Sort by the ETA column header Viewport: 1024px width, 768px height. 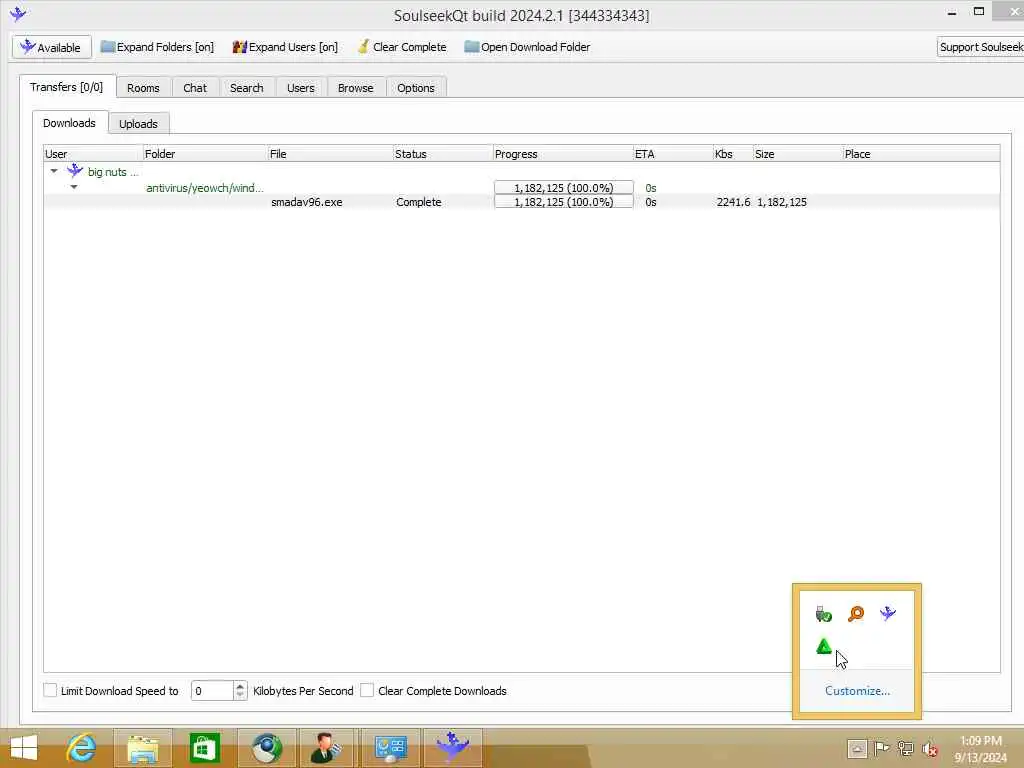coord(673,153)
